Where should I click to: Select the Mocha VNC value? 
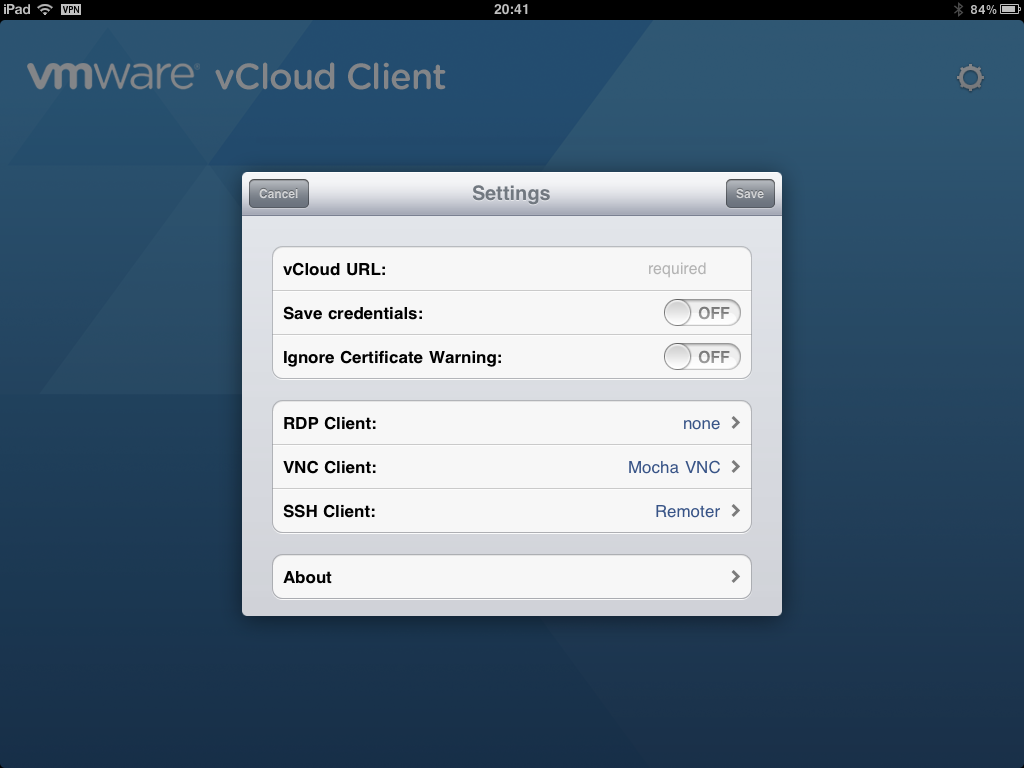[x=674, y=467]
